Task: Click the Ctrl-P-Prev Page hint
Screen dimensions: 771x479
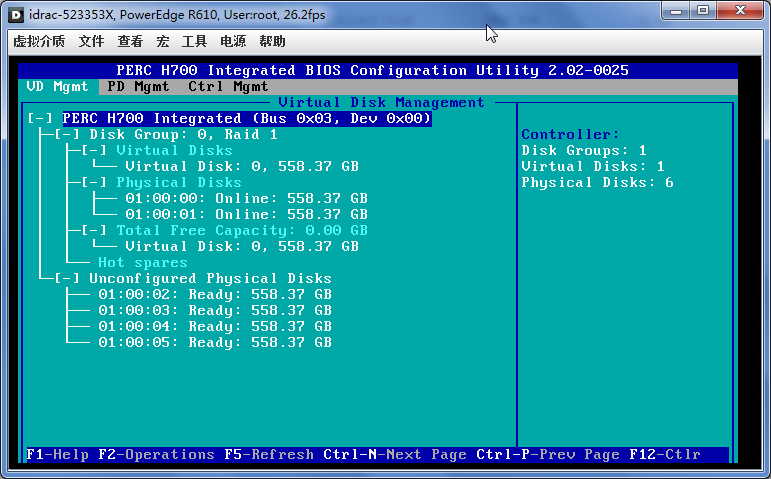Action: tap(548, 454)
